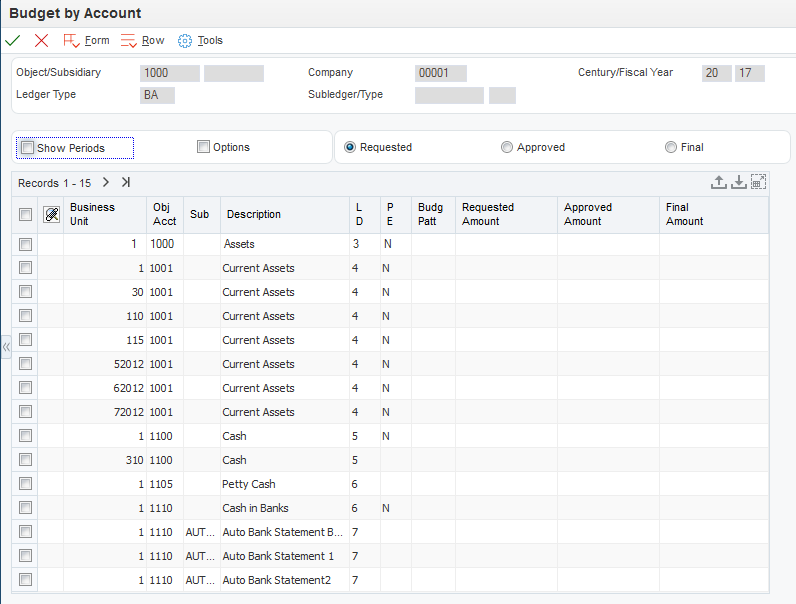Go to next page of records
This screenshot has height=604, width=796.
[105, 182]
